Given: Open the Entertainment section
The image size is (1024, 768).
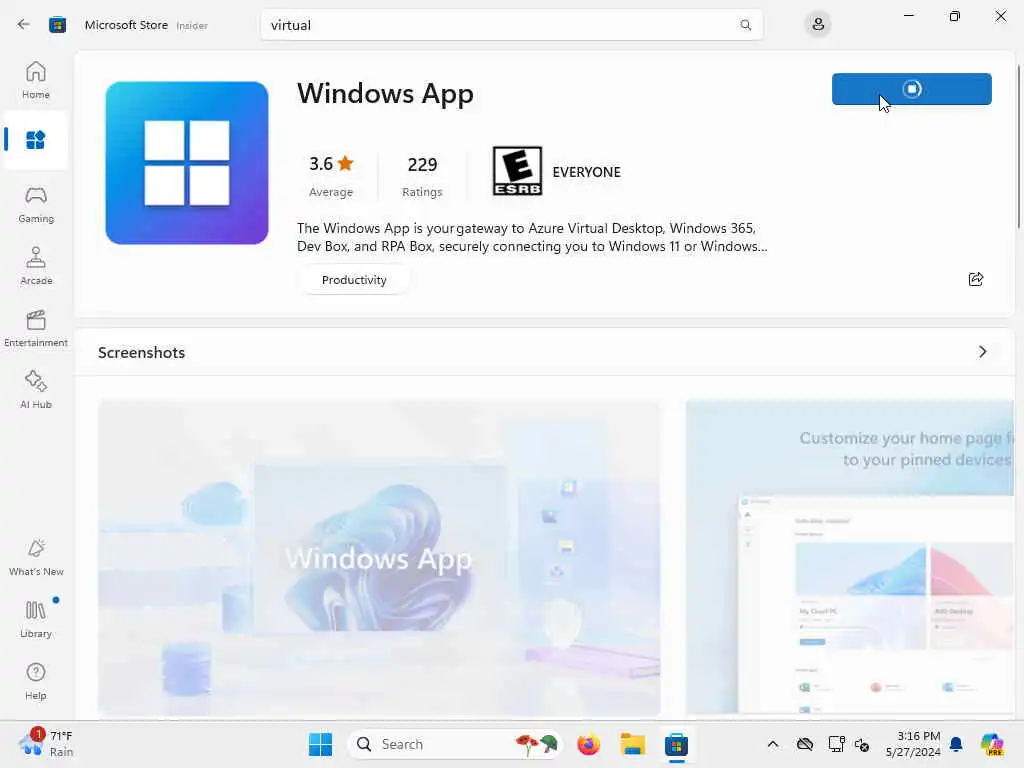Looking at the screenshot, I should click(x=35, y=328).
